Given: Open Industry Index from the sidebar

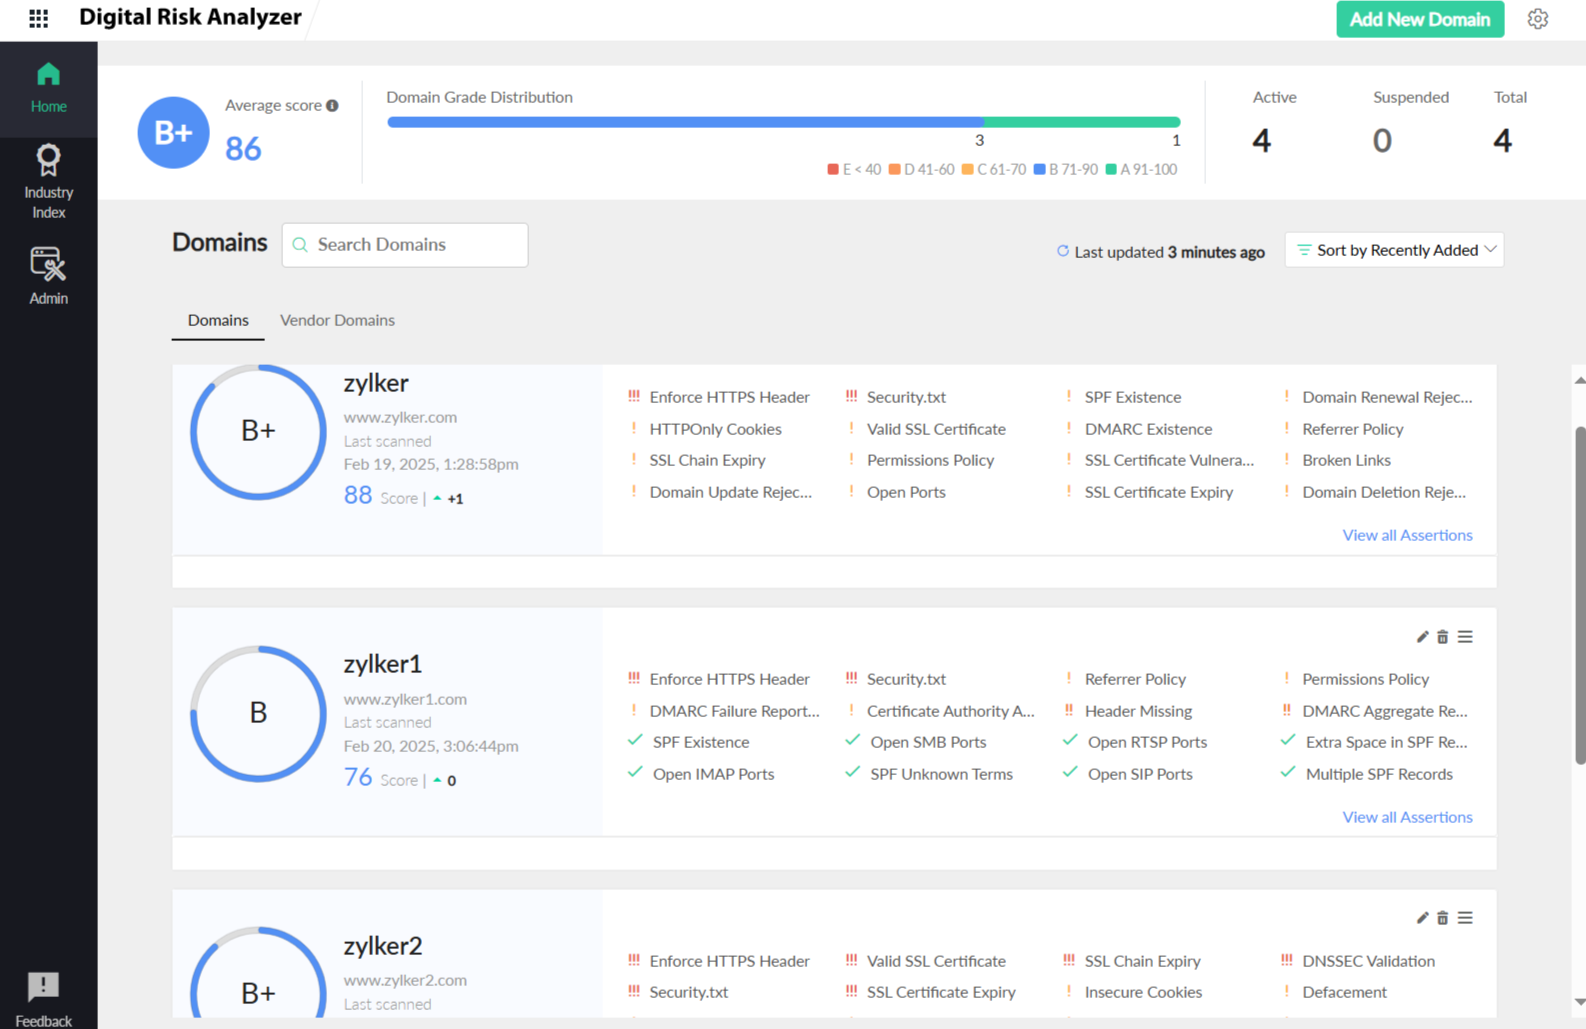Looking at the screenshot, I should click(48, 181).
